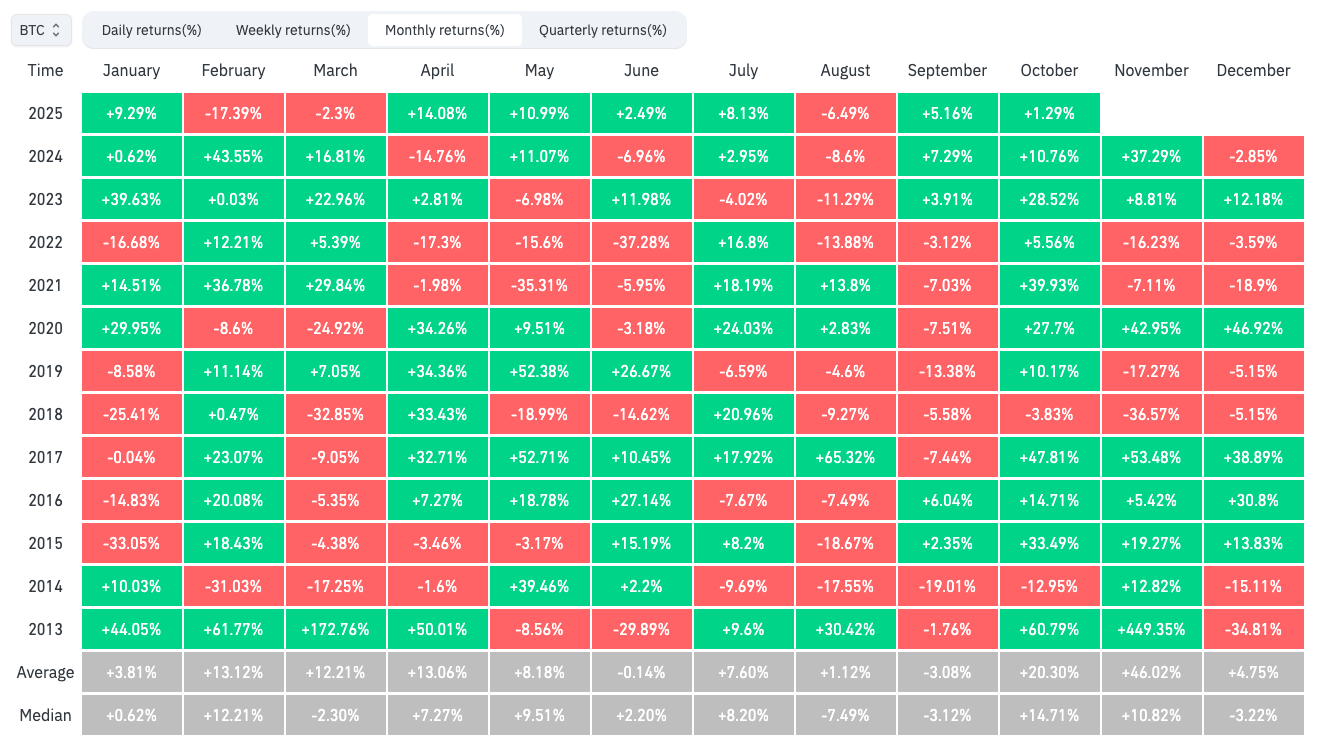Select the 2025 February -17.39% cell
The image size is (1324, 744).
(233, 113)
